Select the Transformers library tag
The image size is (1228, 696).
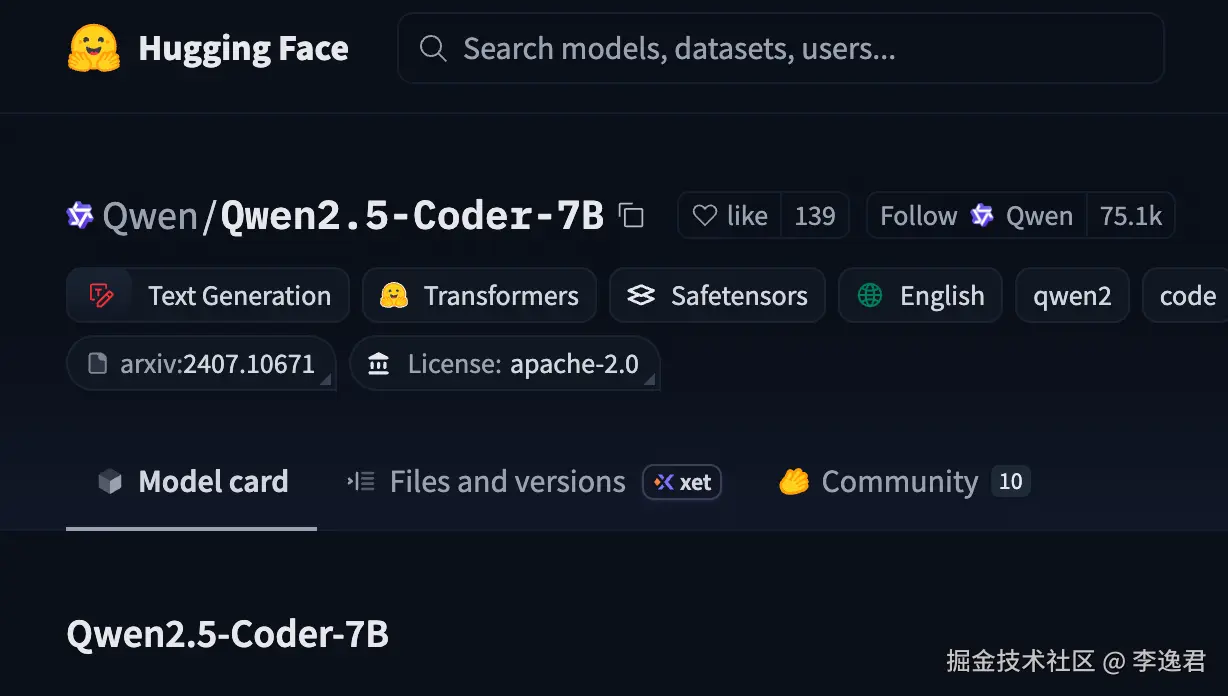(479, 296)
